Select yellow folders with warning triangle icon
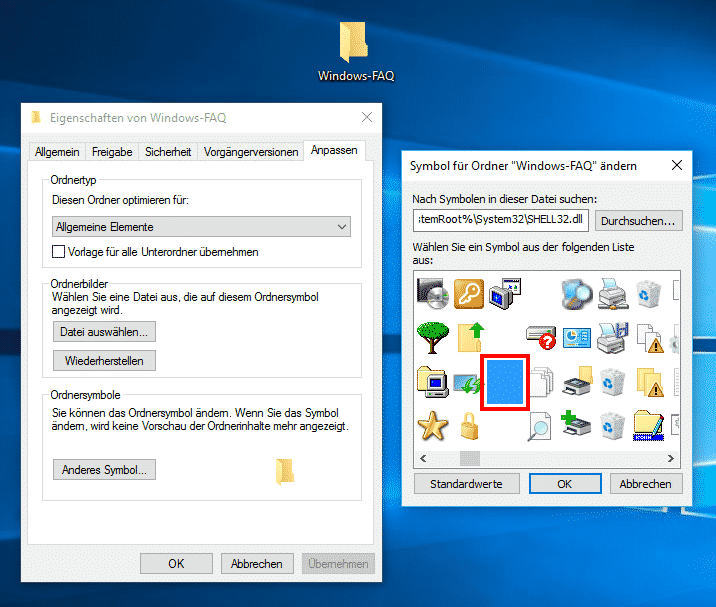 650,382
